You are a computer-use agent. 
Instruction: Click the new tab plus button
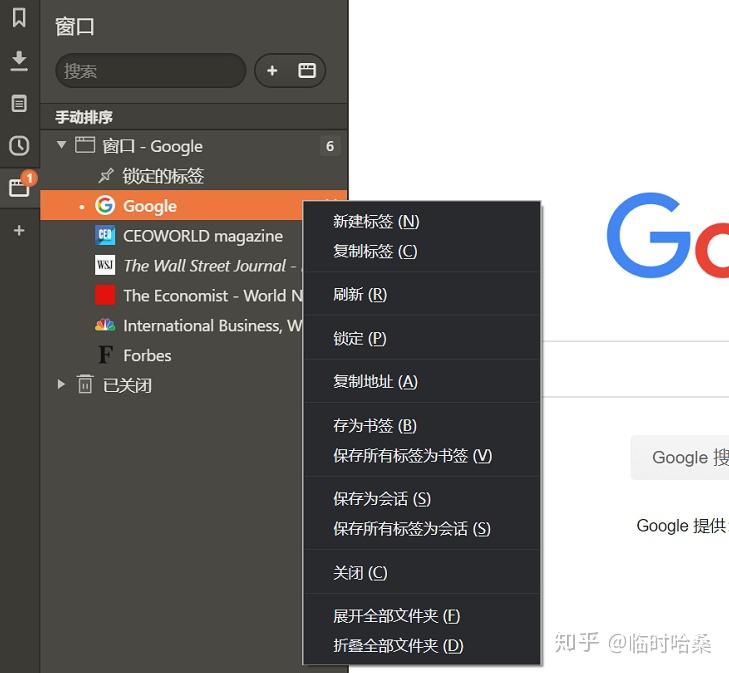272,71
